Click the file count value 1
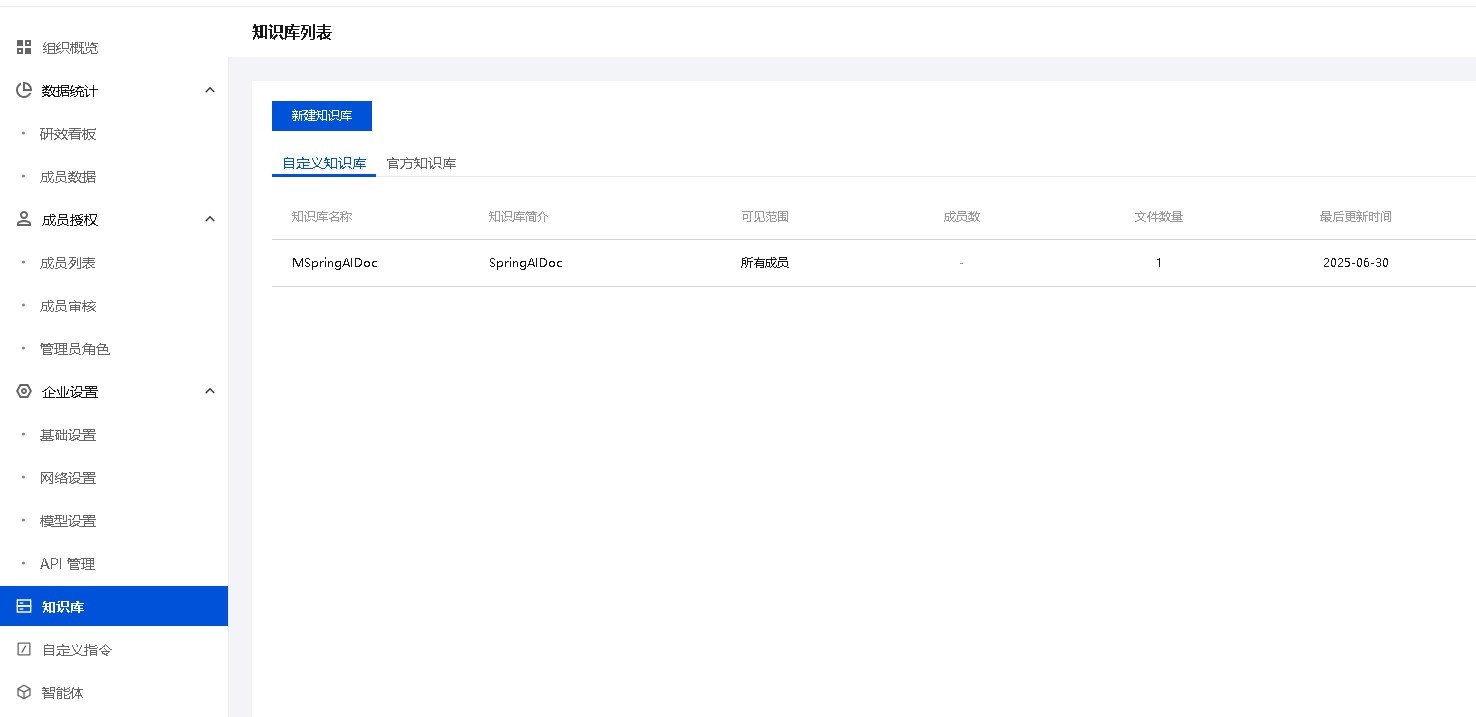The image size is (1476, 717). point(1159,263)
